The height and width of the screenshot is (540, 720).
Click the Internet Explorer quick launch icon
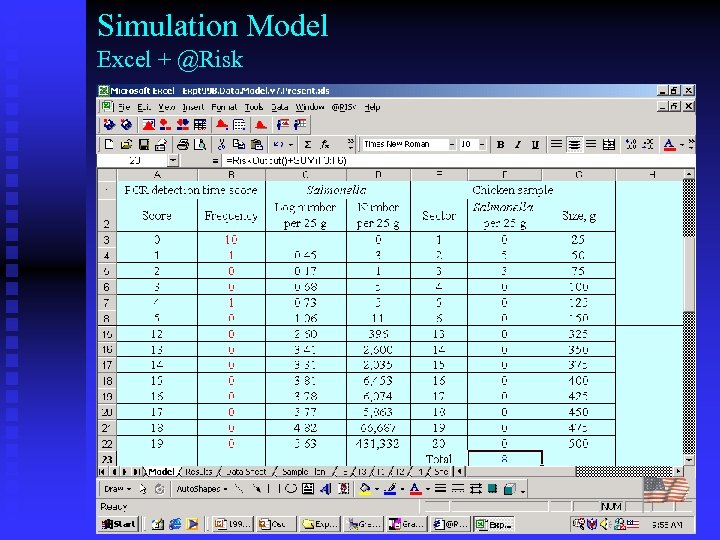pos(175,524)
